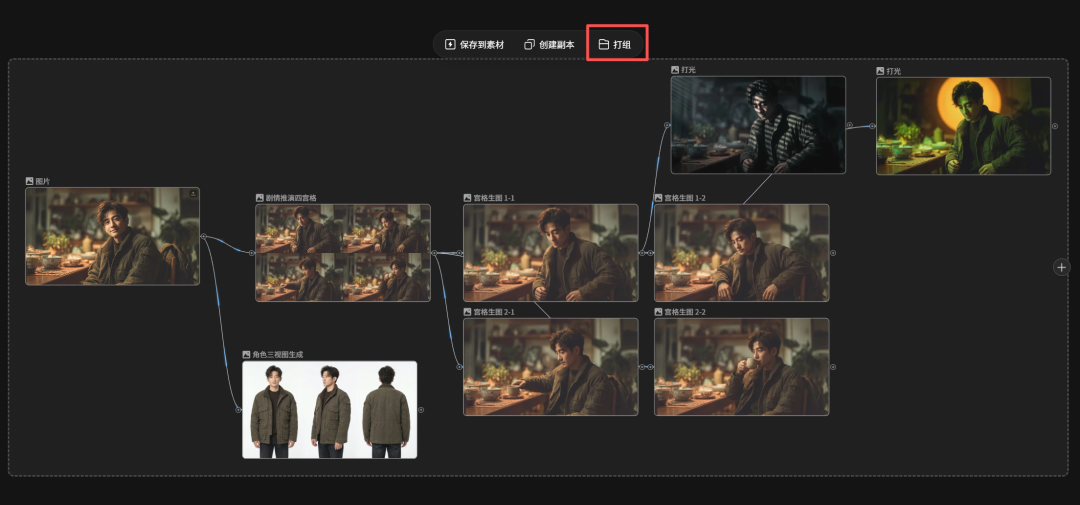
Task: Click the output port of 宫格生图 2-2
Action: (x=833, y=367)
